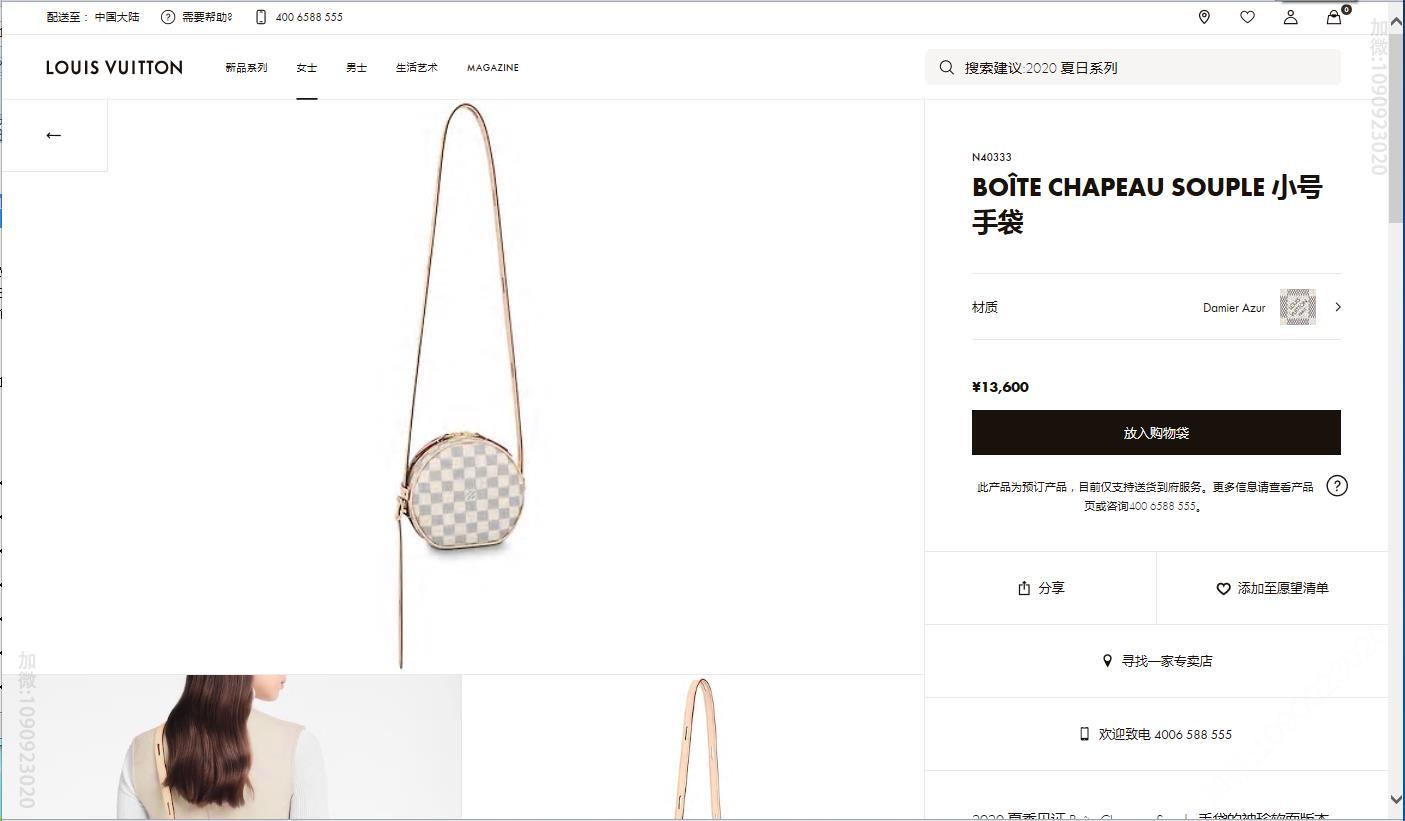Open the shopping bag icon

pos(1334,17)
